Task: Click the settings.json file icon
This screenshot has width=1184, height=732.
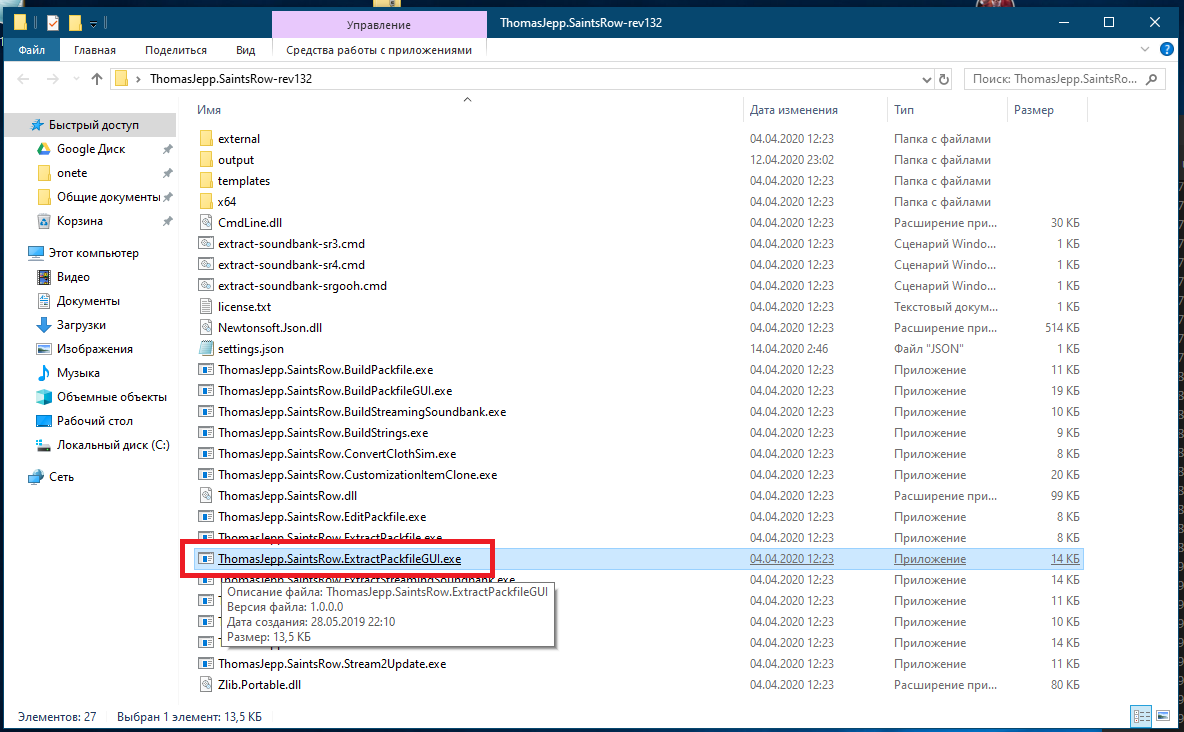Action: click(205, 349)
